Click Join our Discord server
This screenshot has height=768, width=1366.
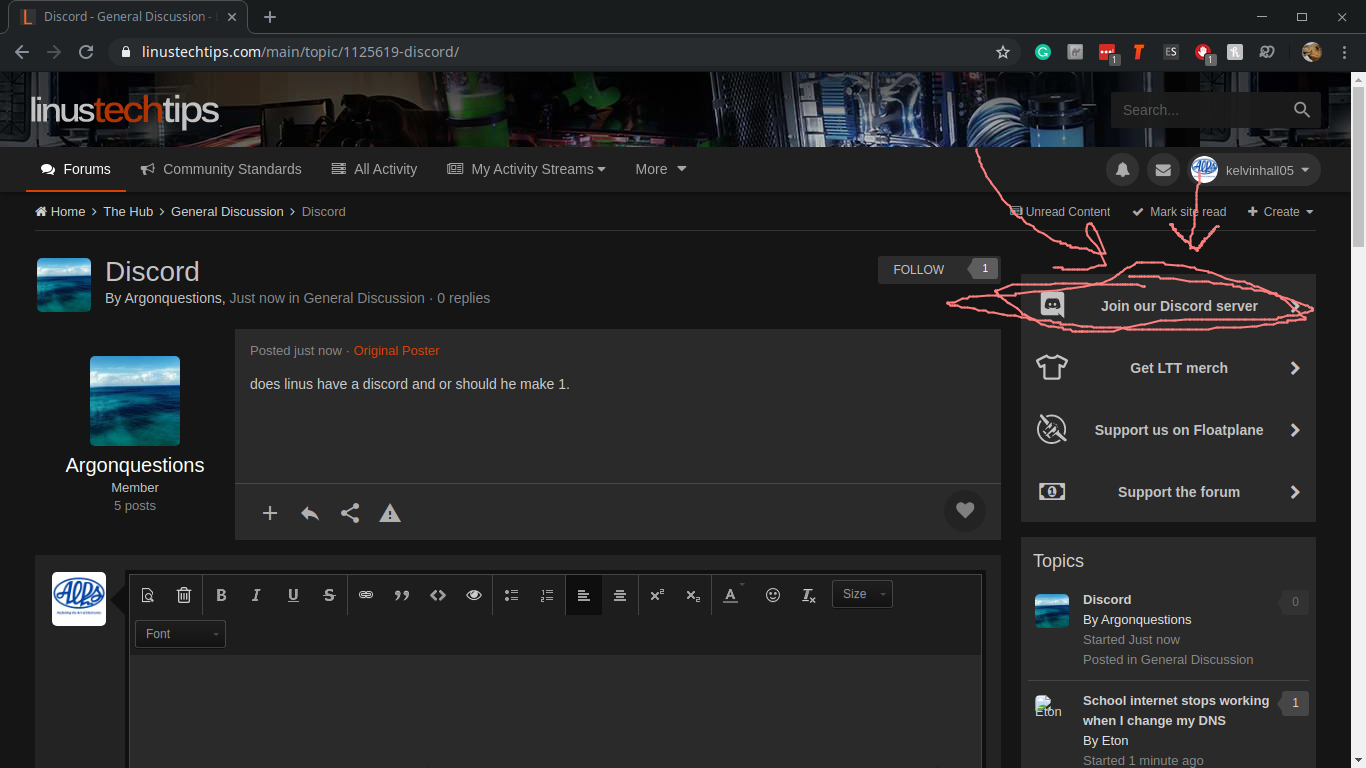coord(1168,306)
